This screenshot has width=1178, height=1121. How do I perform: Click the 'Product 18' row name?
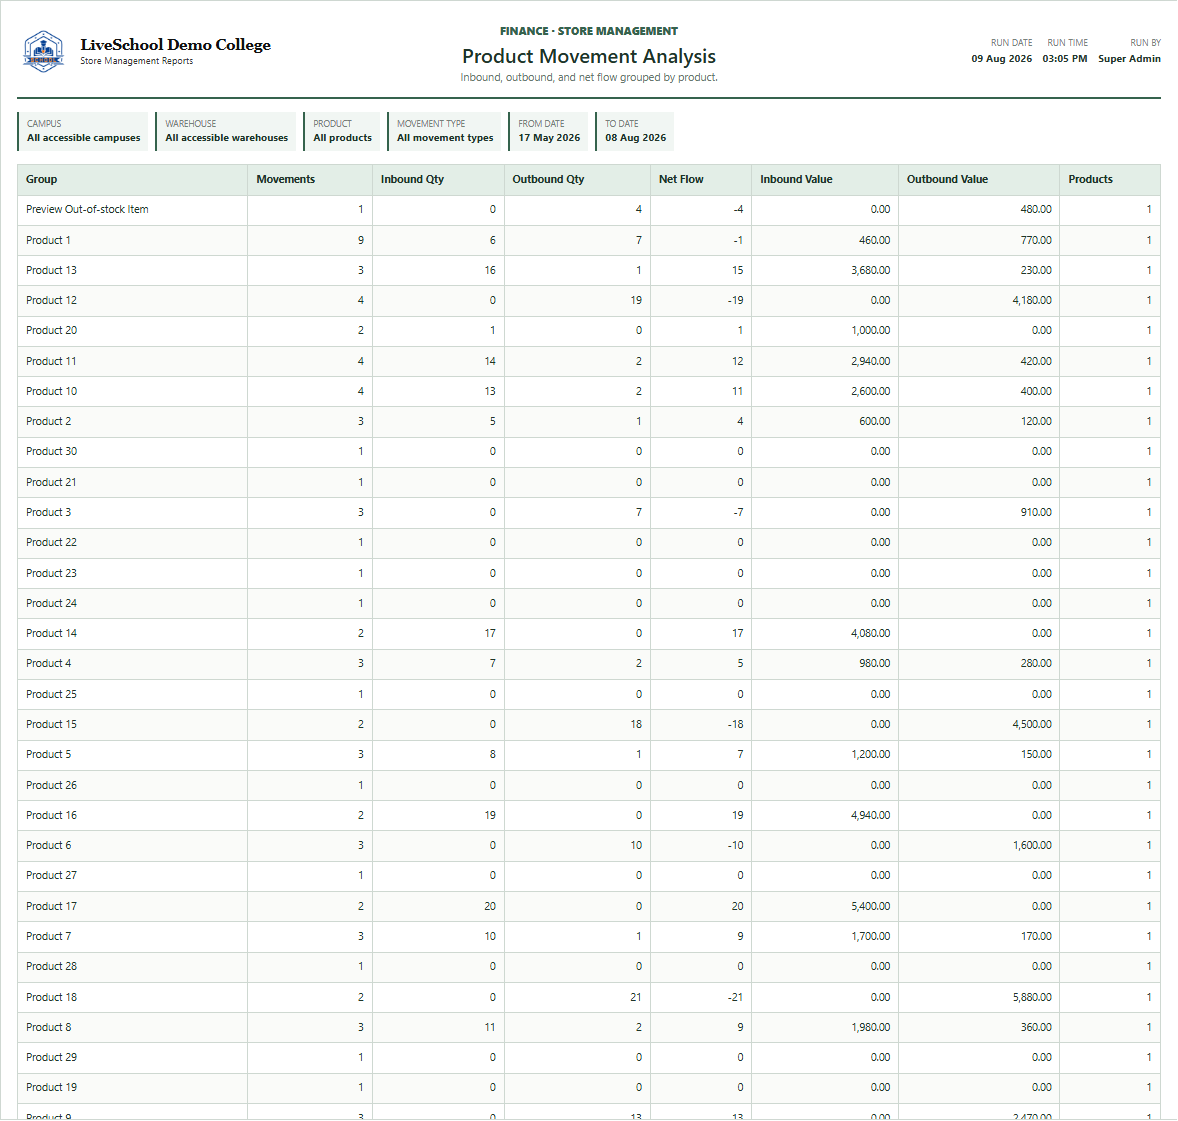[x=51, y=997]
